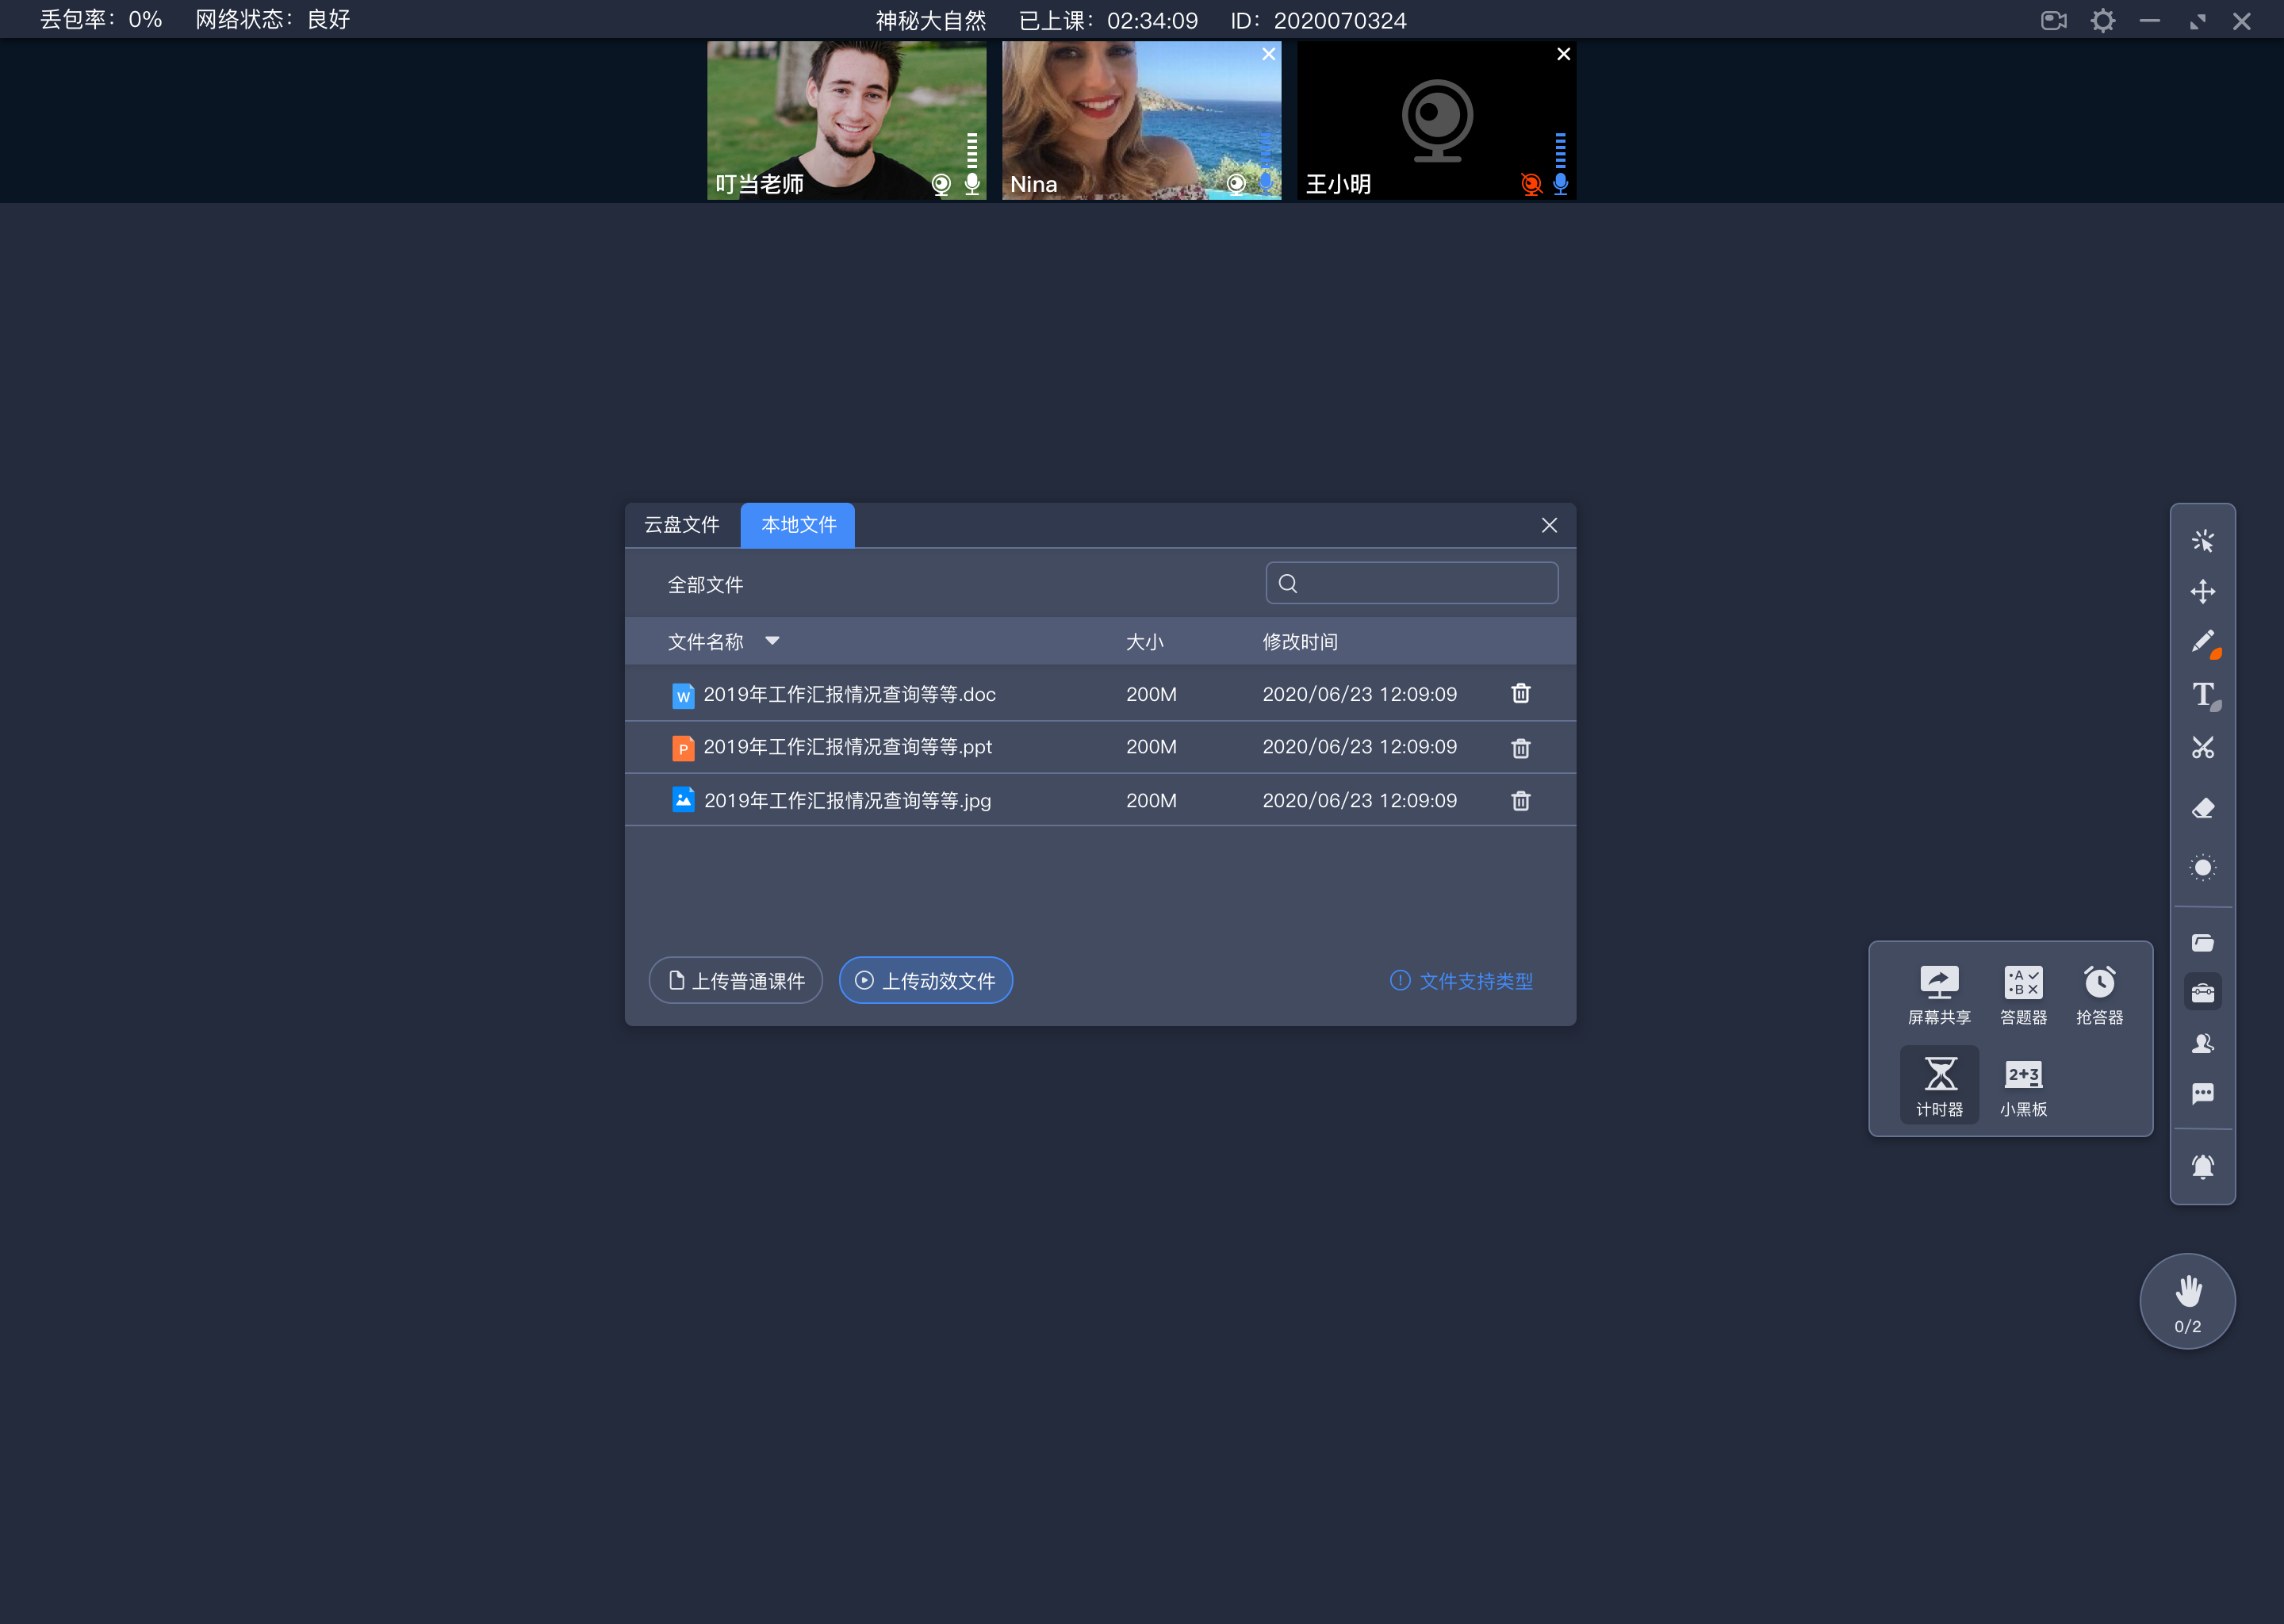The width and height of the screenshot is (2284, 1624).
Task: Switch to the 云盘文件 tab
Action: (x=685, y=524)
